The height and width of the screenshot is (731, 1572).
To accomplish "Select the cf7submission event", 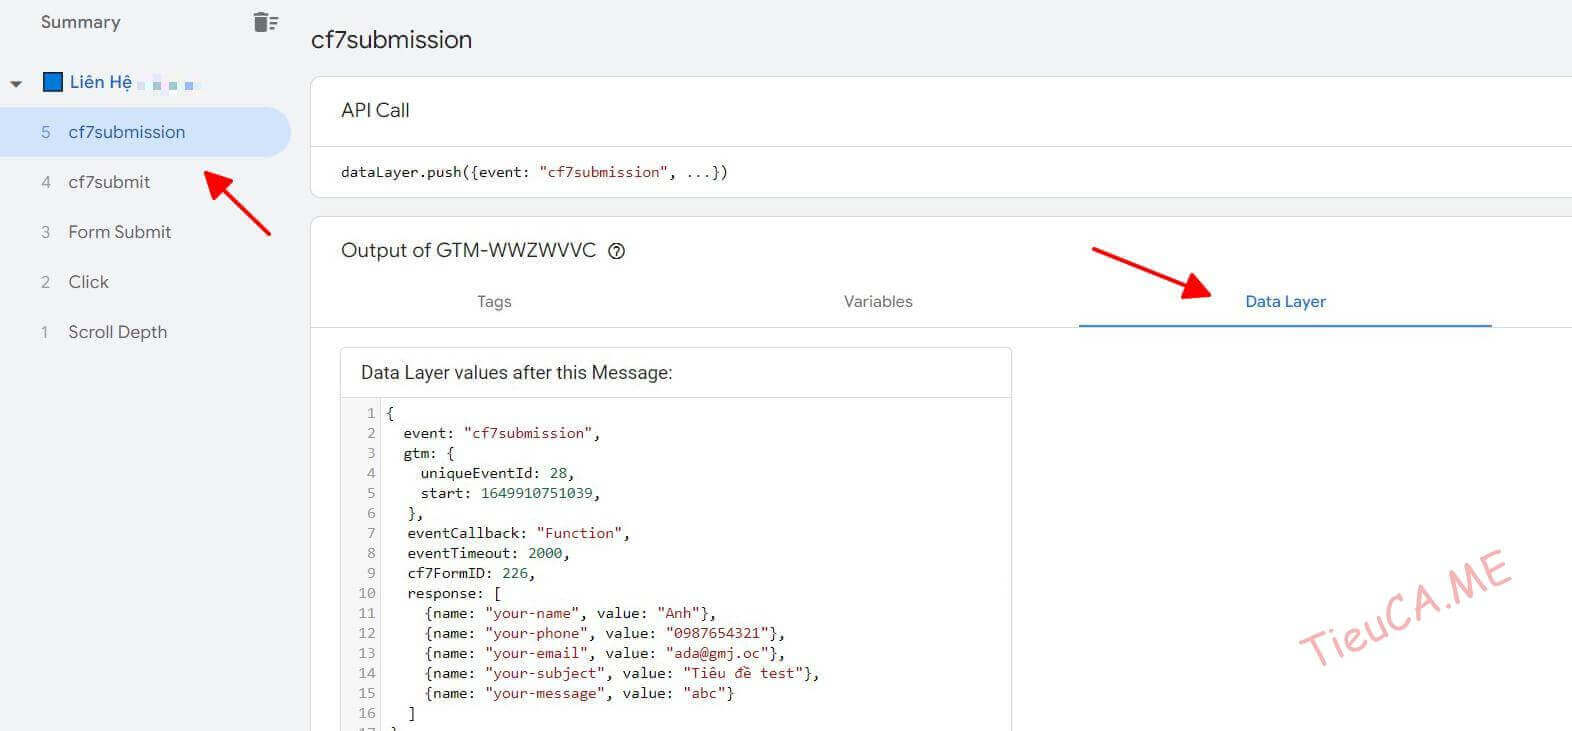I will [x=145, y=132].
